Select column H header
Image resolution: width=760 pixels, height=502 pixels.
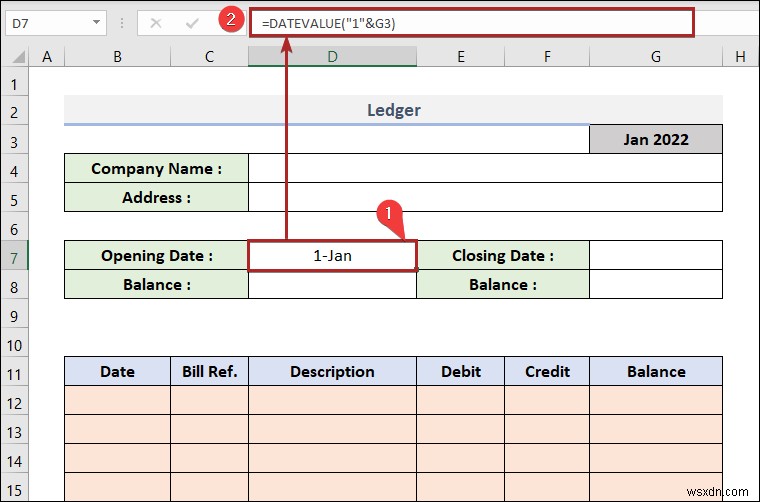(x=740, y=57)
